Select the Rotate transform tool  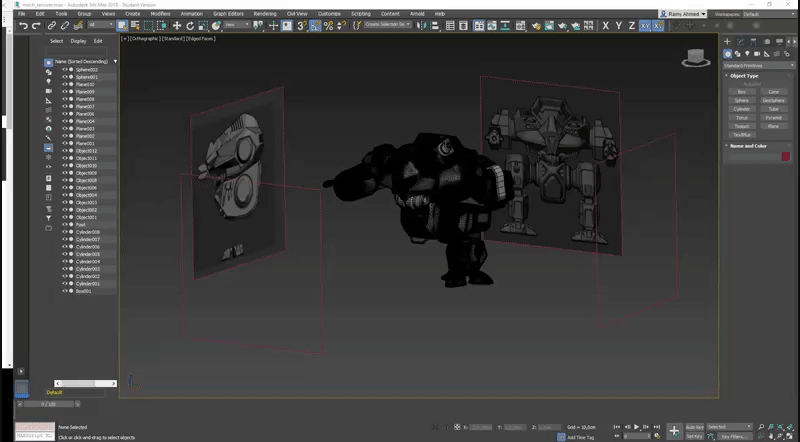[x=191, y=25]
